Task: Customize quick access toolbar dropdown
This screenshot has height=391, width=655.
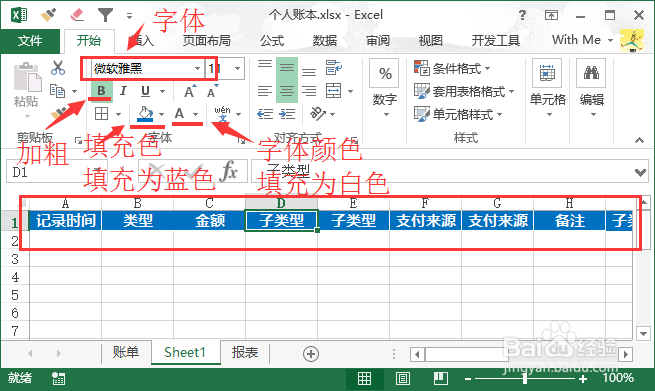Action: pos(129,16)
